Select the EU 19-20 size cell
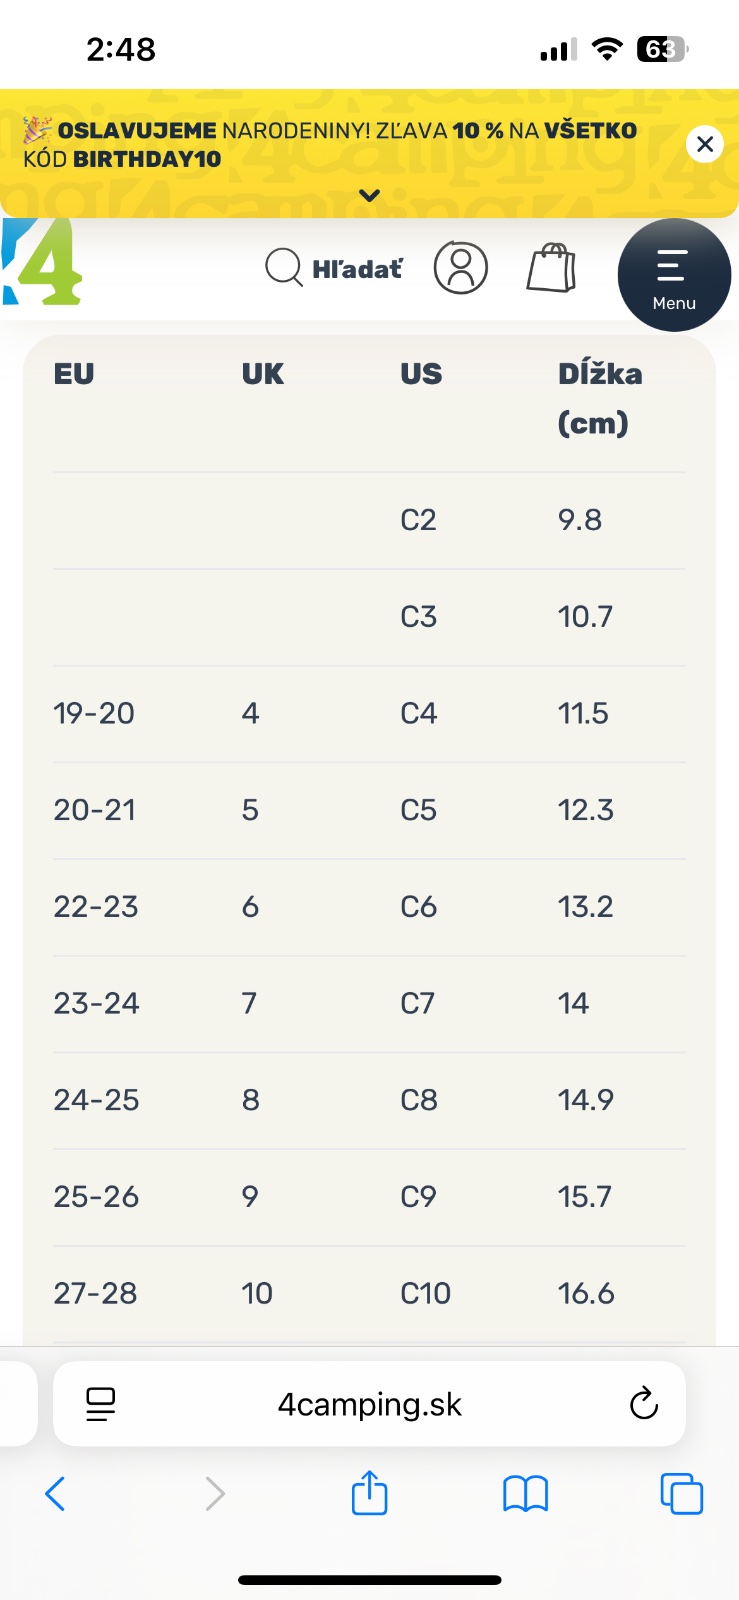 94,713
